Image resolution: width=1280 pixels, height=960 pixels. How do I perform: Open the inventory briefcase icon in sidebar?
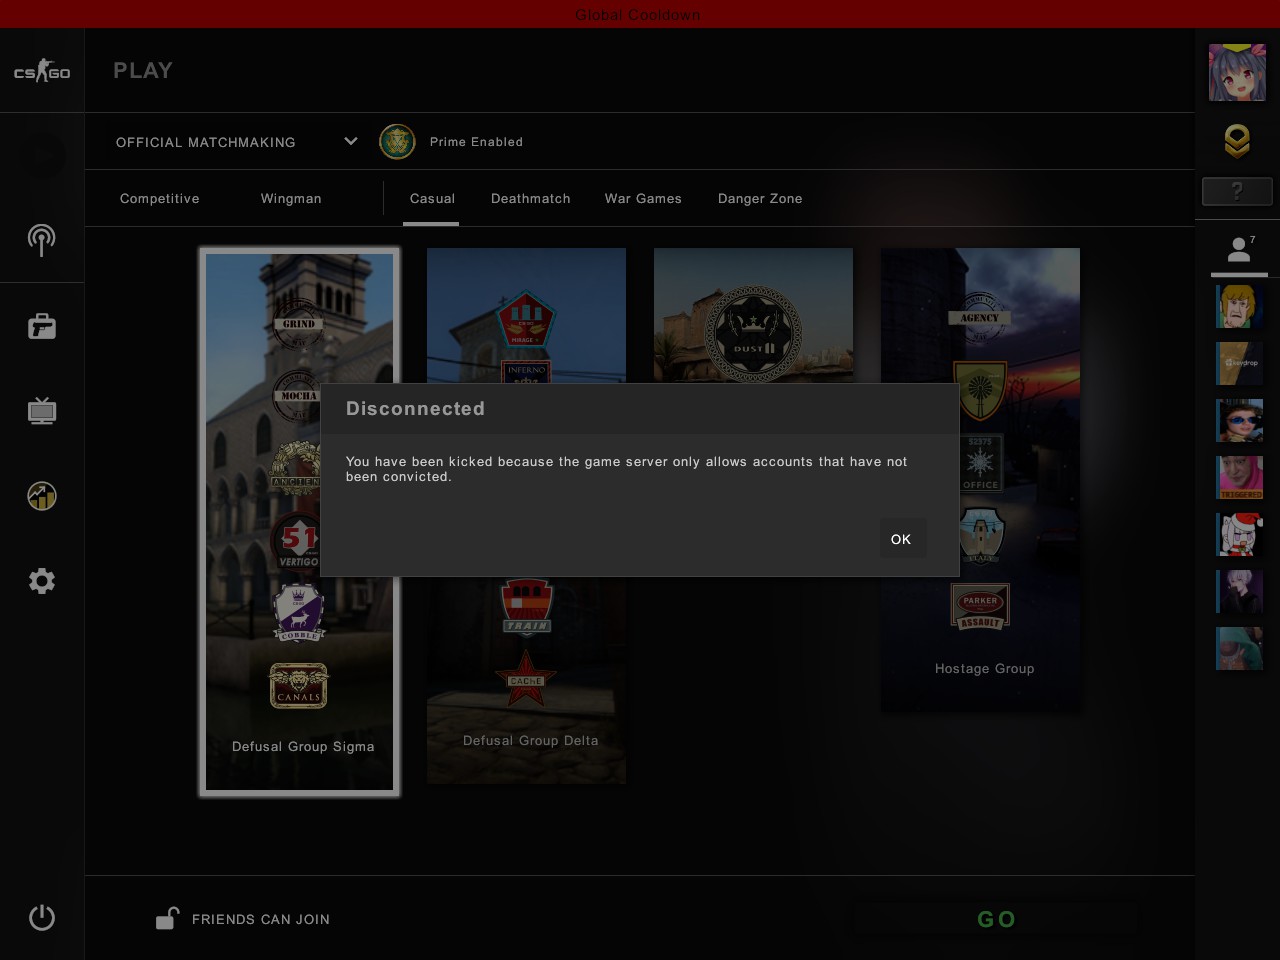point(42,326)
